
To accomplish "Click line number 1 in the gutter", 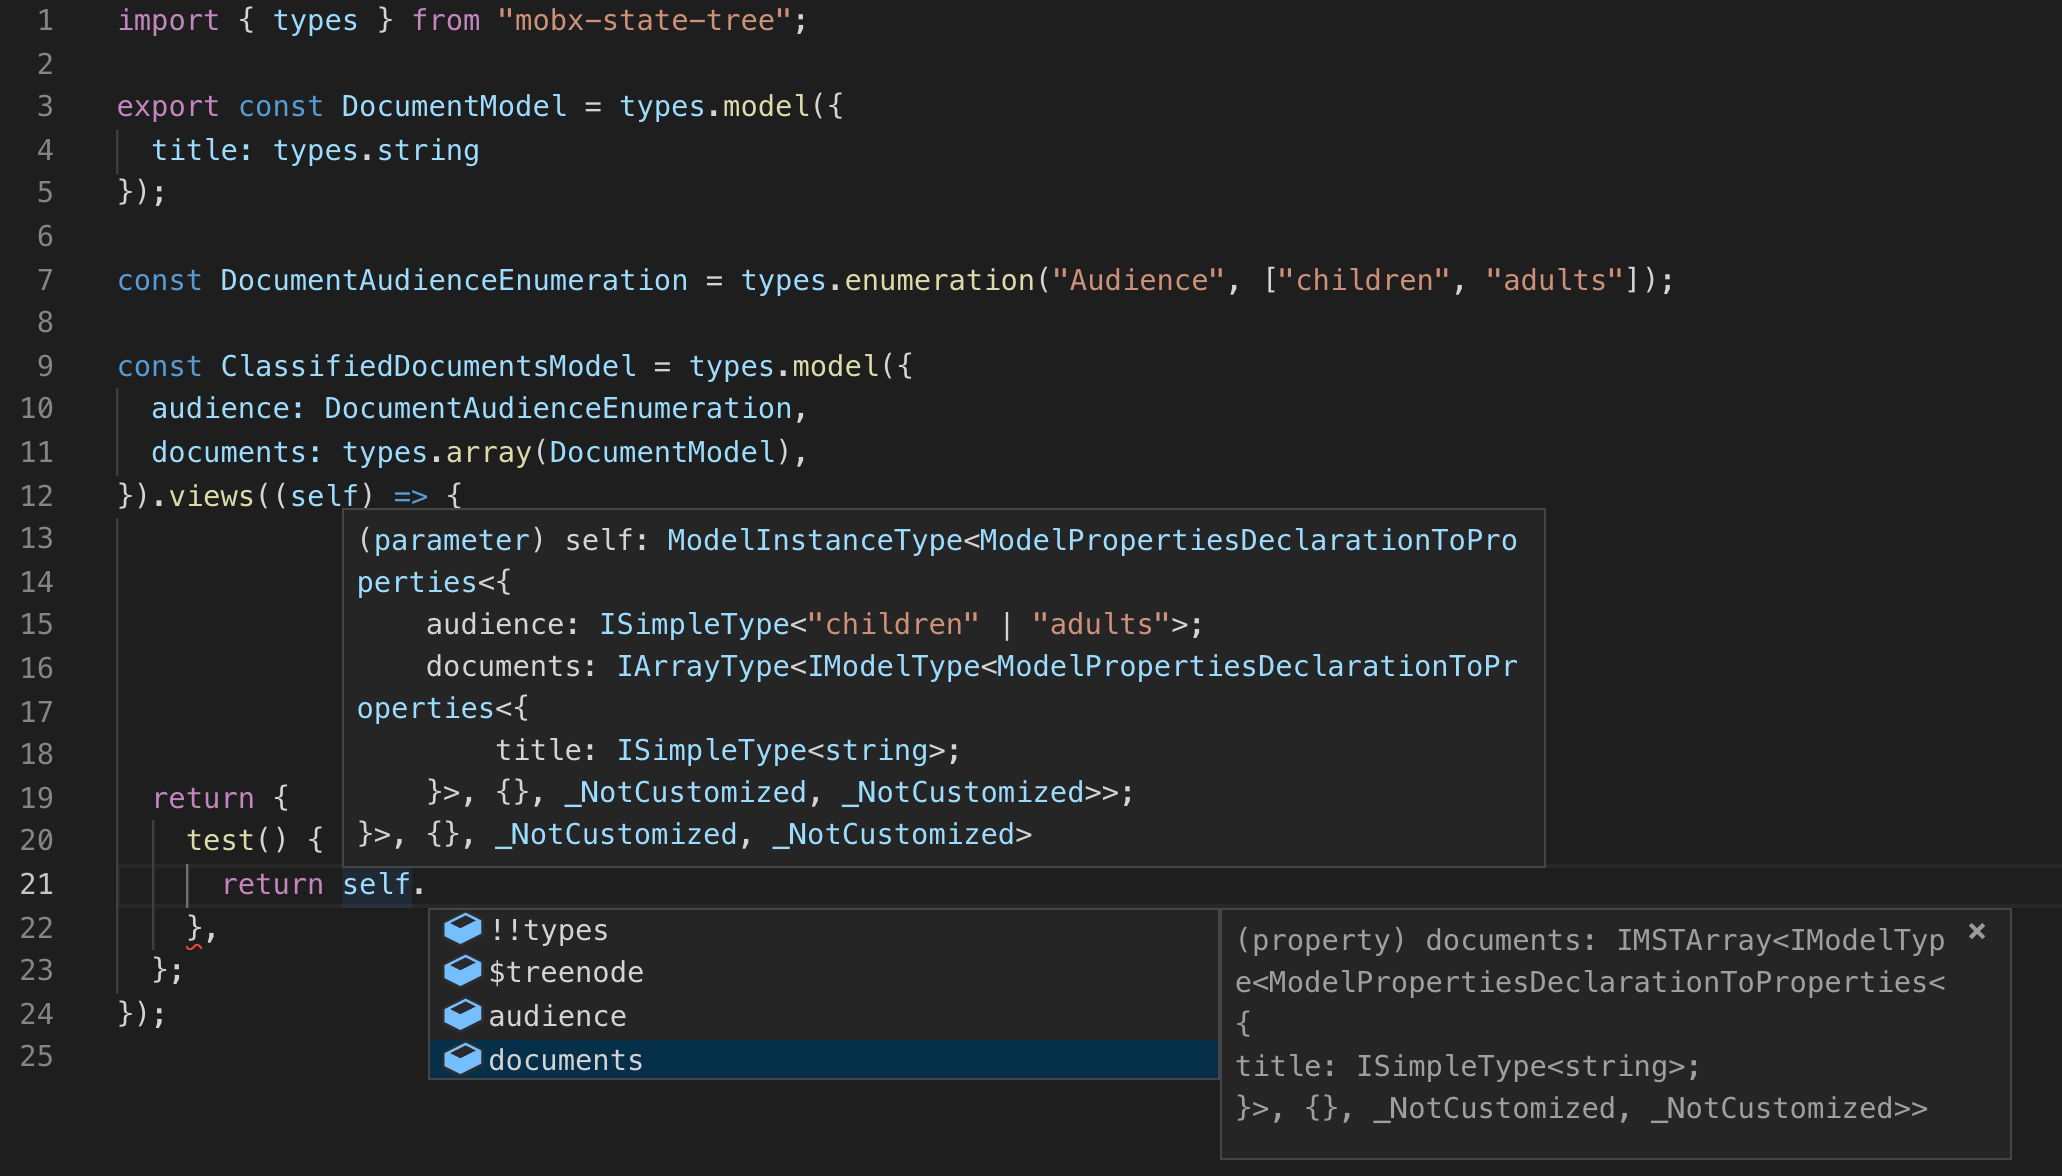I will coord(45,20).
